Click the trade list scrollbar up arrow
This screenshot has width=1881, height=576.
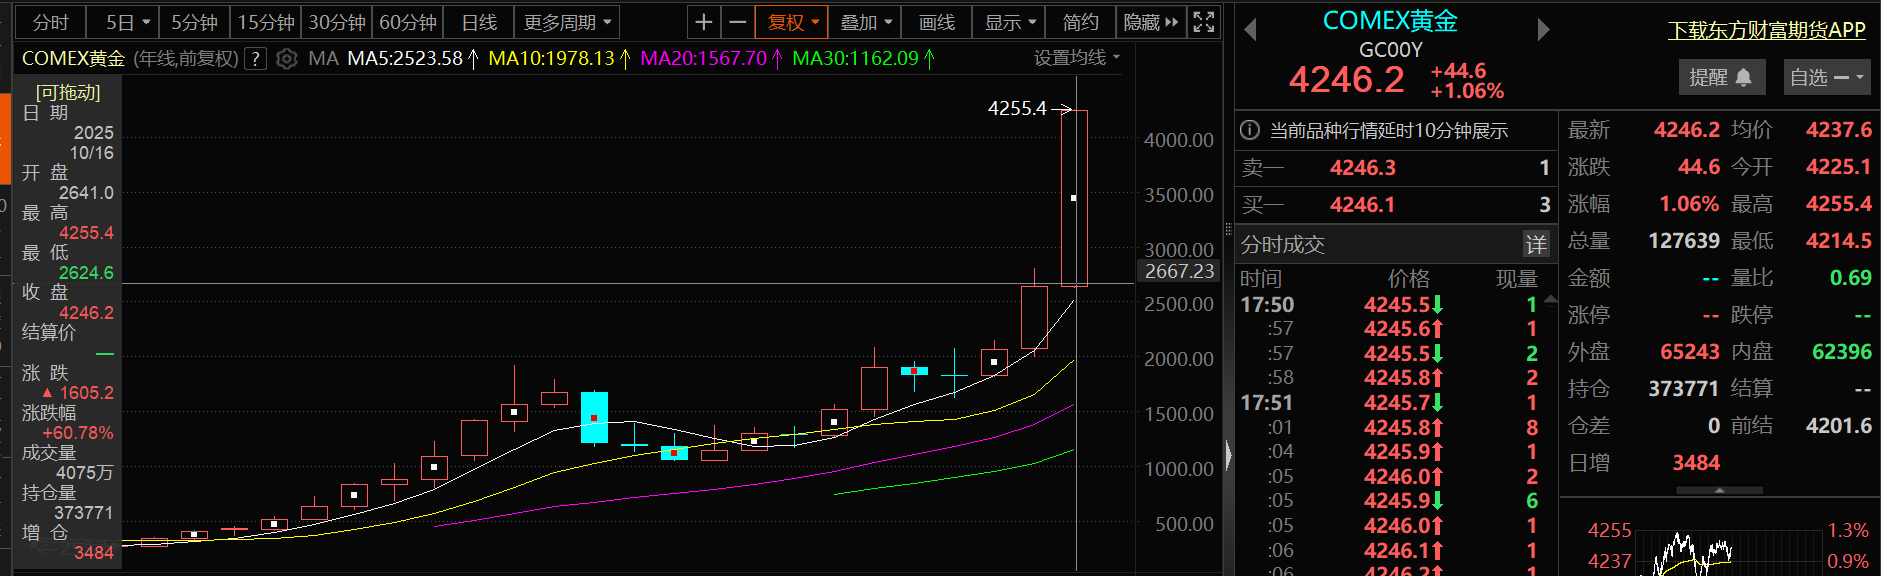pos(1550,299)
